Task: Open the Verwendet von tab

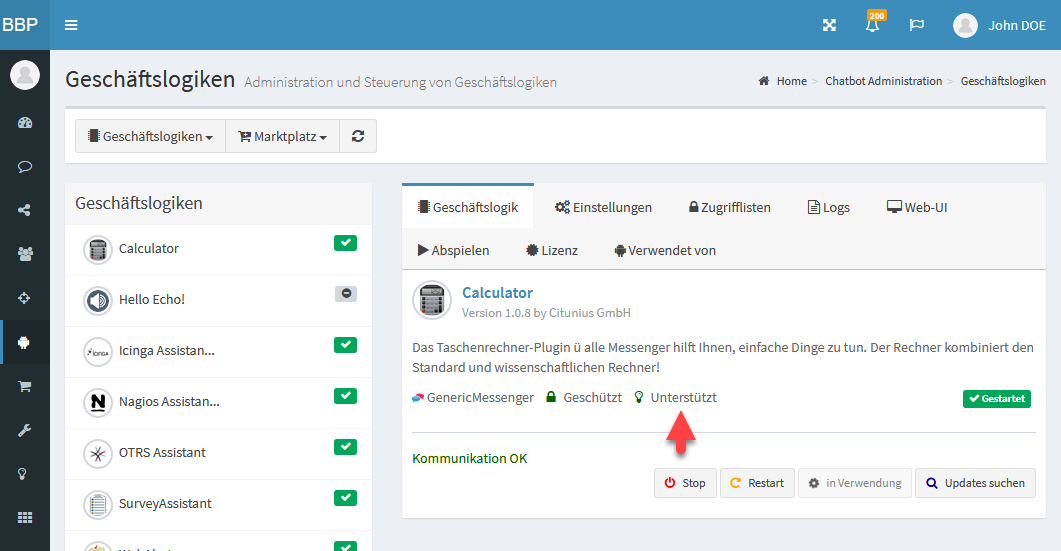Action: click(665, 250)
